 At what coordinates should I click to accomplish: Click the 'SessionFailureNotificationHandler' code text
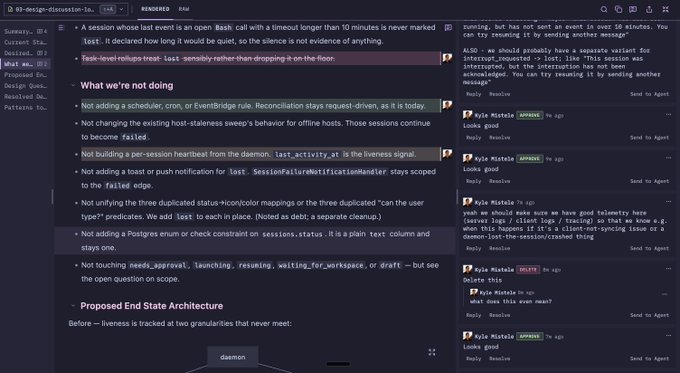click(x=320, y=172)
